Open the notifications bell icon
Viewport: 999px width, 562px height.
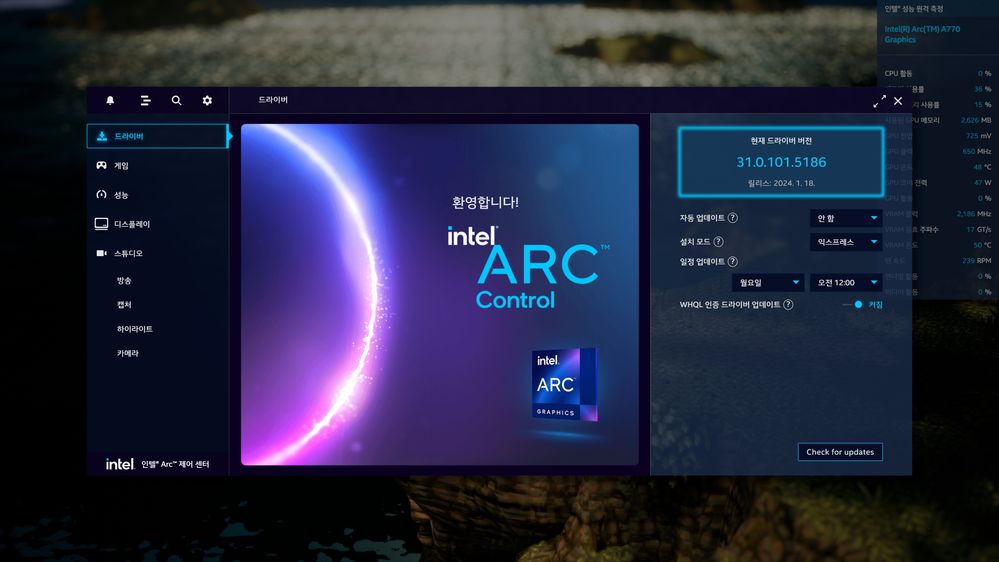[x=110, y=101]
